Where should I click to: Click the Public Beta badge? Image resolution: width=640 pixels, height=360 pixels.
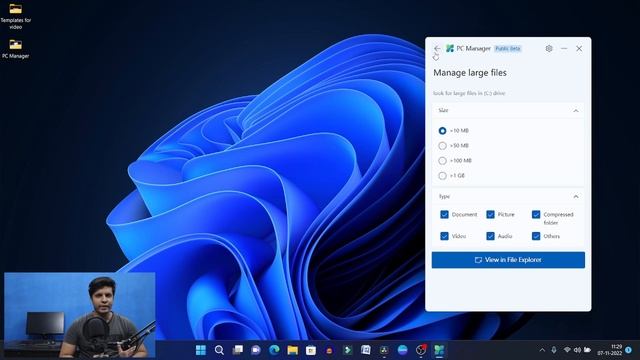tap(508, 49)
